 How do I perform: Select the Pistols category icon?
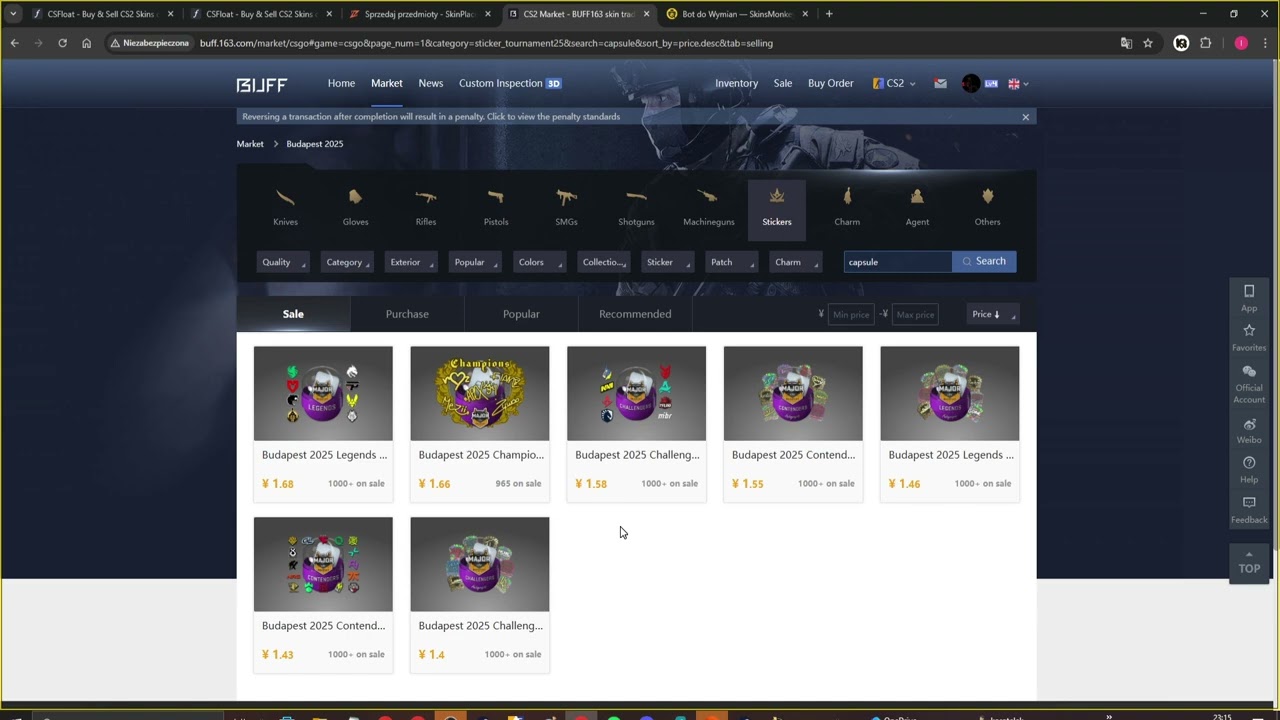pos(496,197)
